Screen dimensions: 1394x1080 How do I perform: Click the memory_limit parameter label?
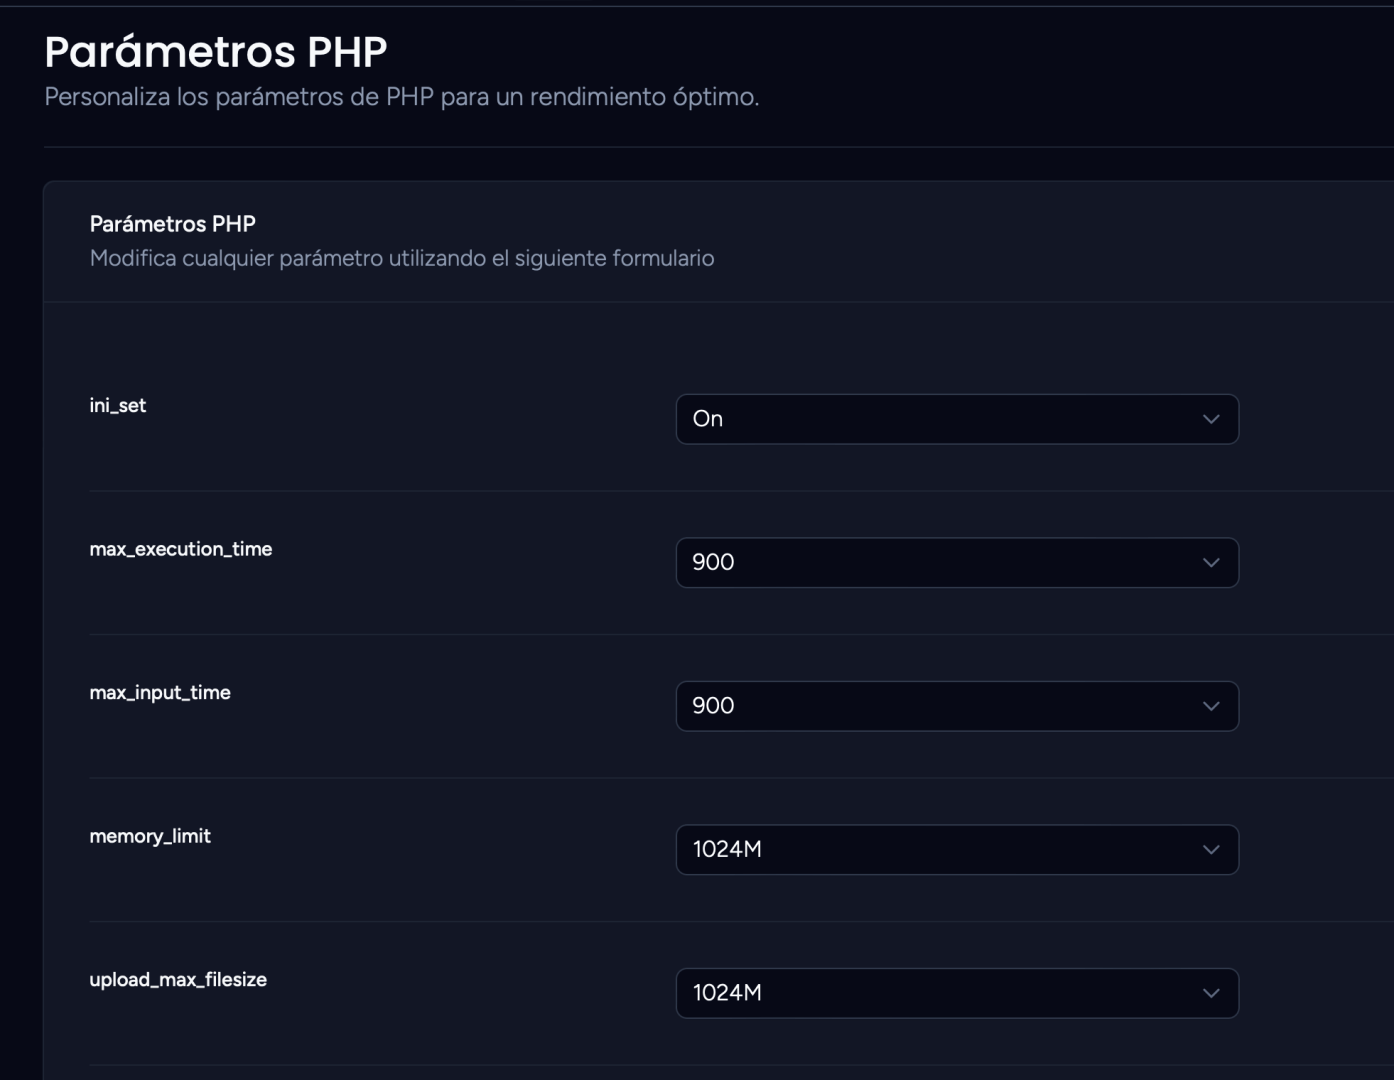(x=150, y=836)
